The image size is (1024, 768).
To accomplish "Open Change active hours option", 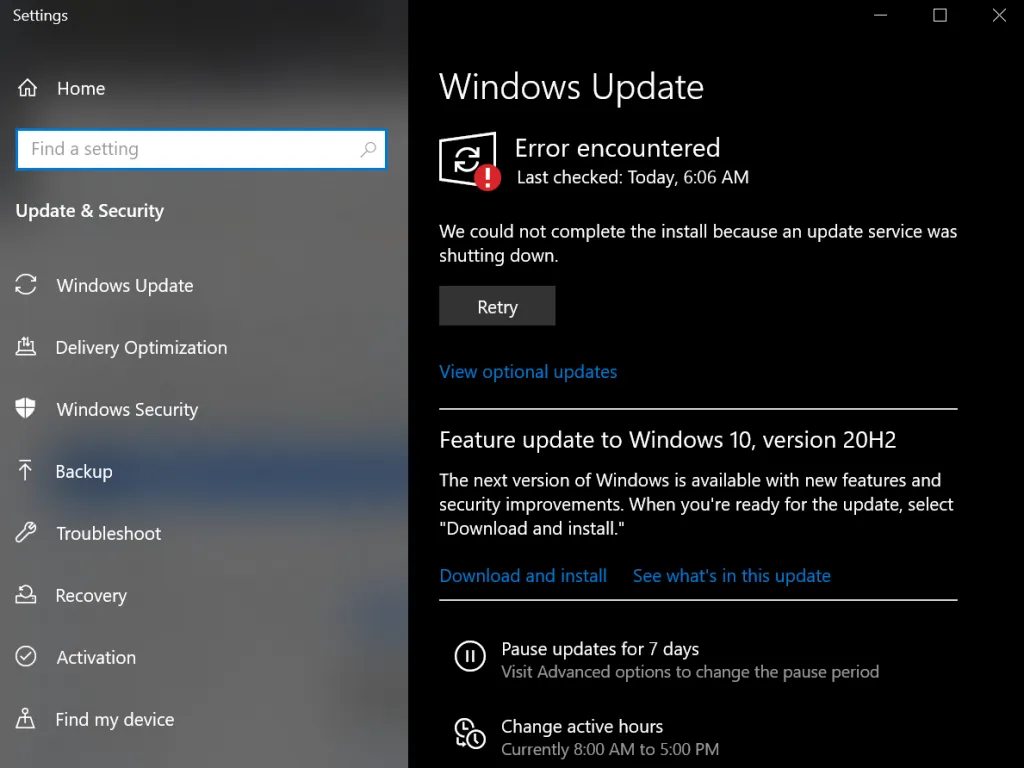I will click(582, 726).
